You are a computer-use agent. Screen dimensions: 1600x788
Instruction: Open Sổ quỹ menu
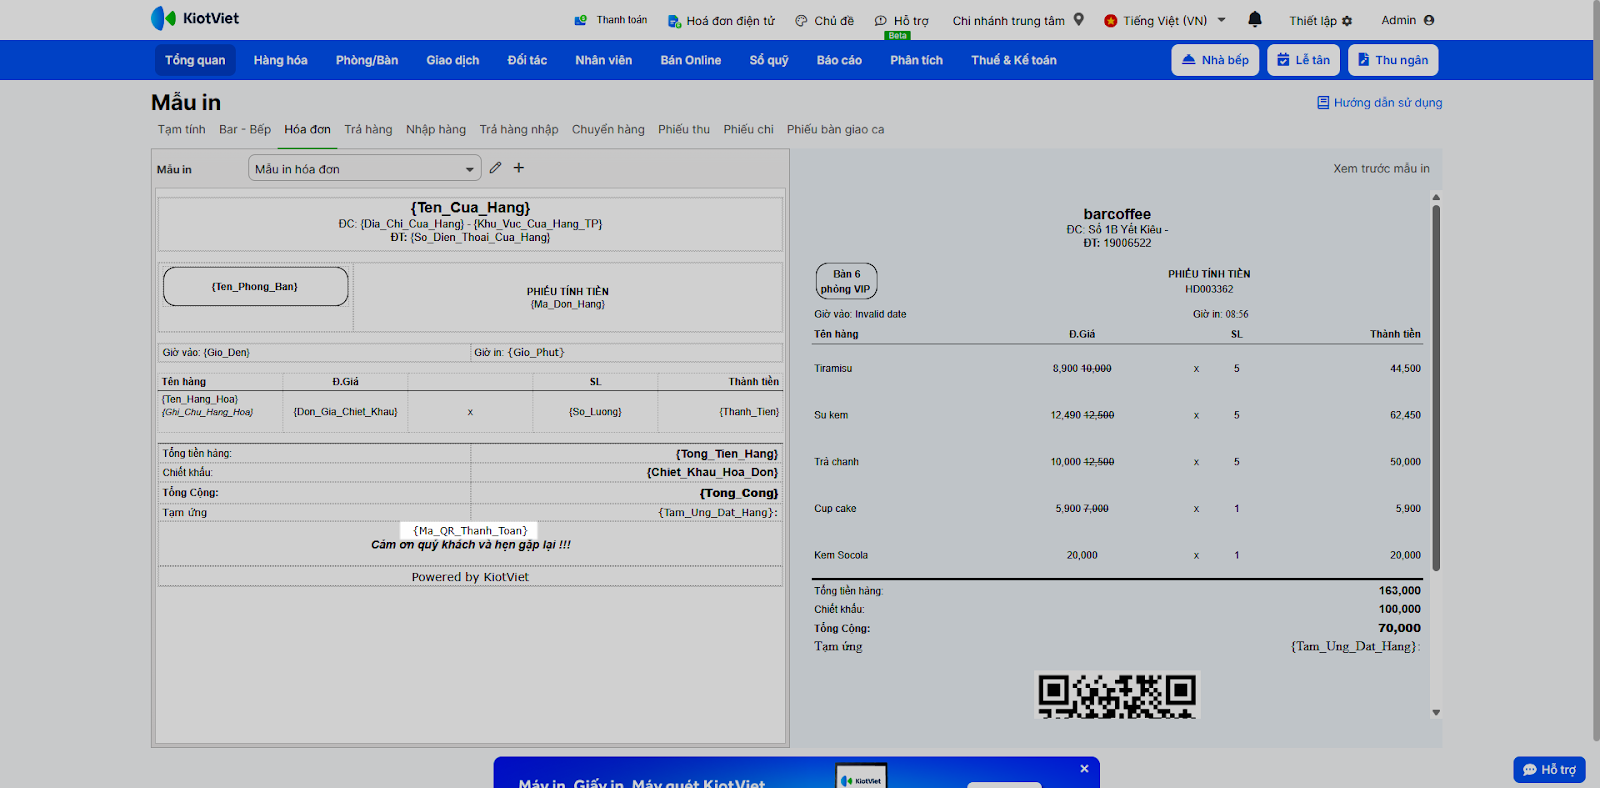769,60
